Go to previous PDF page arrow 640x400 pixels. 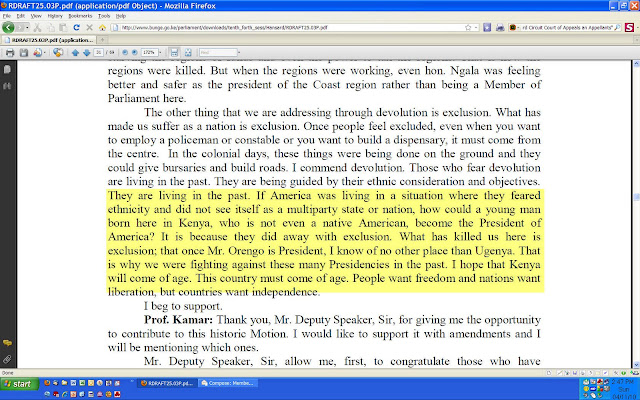click(75, 53)
